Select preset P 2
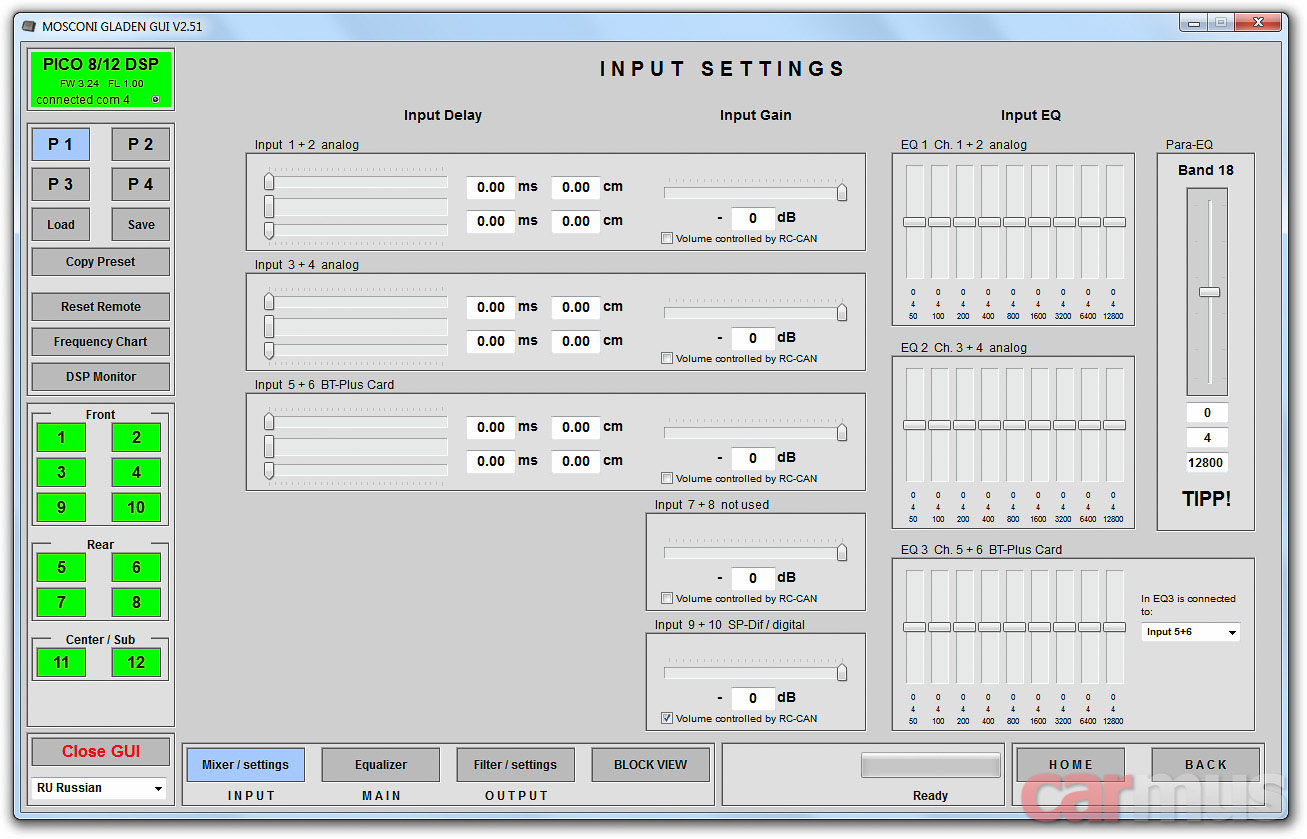 pos(141,144)
